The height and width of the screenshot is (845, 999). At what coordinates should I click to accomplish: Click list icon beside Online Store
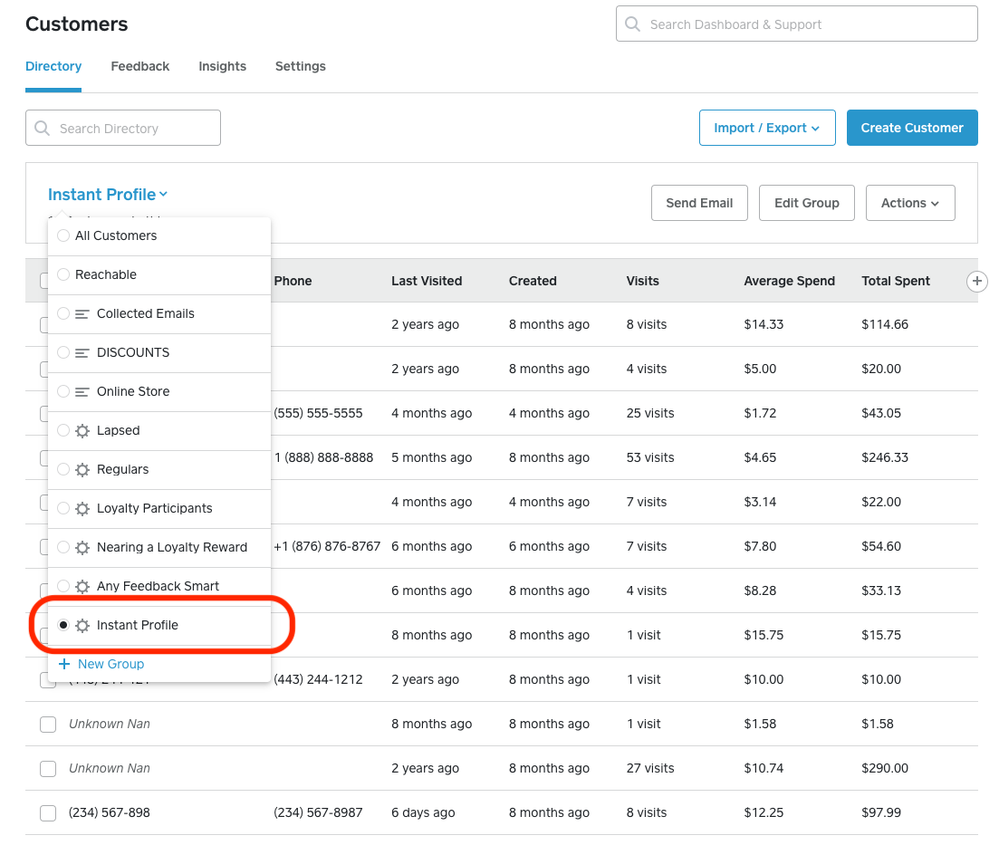[x=83, y=392]
